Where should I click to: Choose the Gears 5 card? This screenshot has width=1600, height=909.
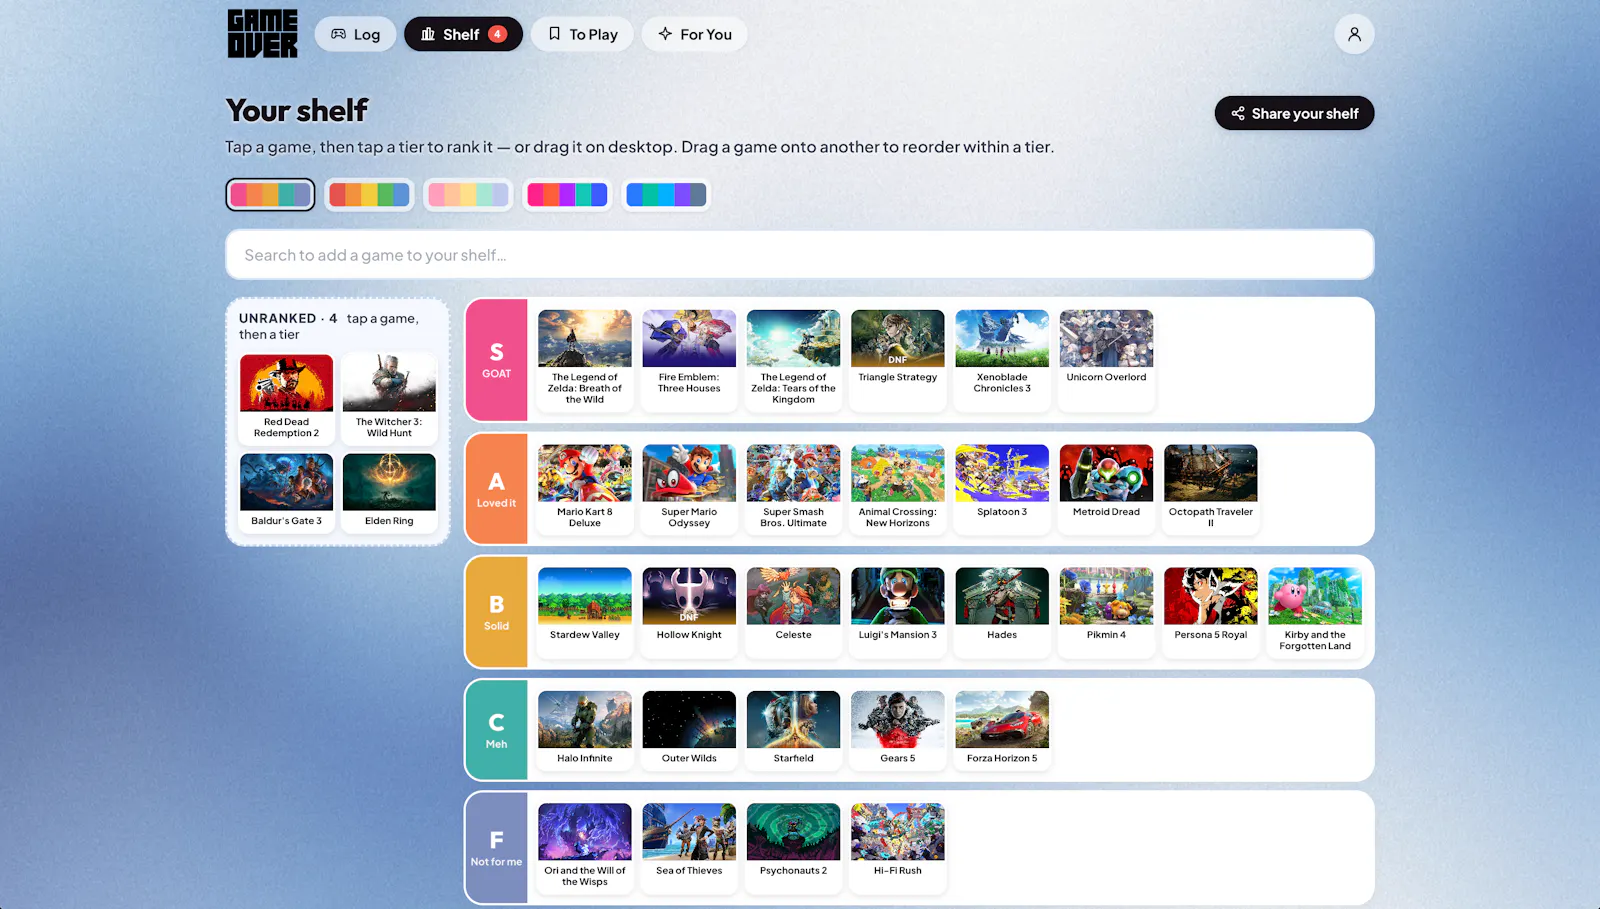898,730
